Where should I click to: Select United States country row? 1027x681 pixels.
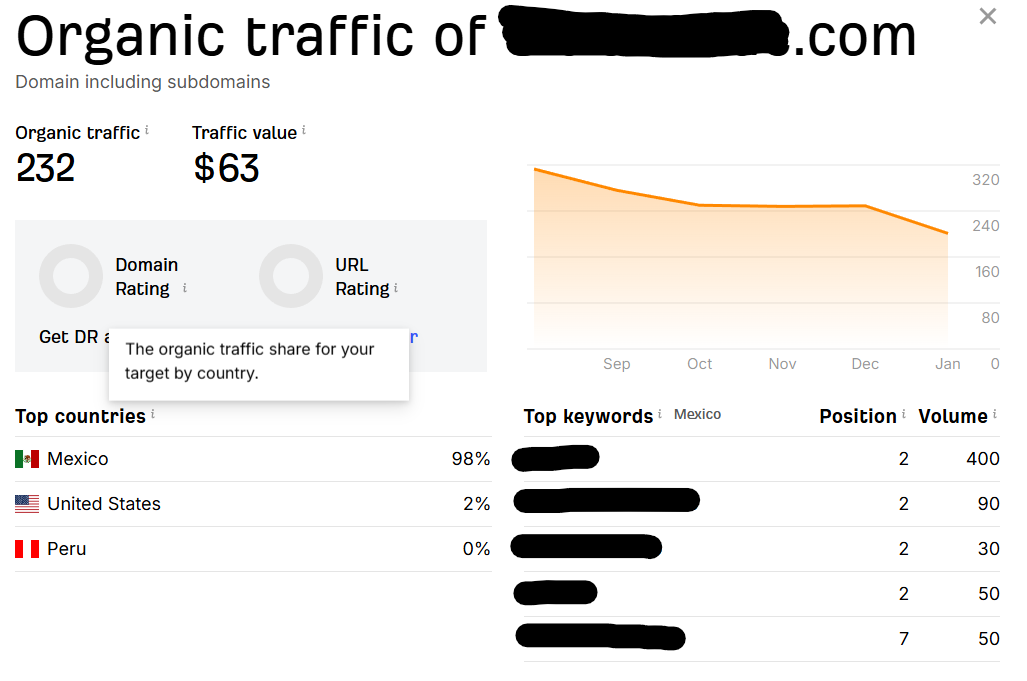[x=104, y=504]
